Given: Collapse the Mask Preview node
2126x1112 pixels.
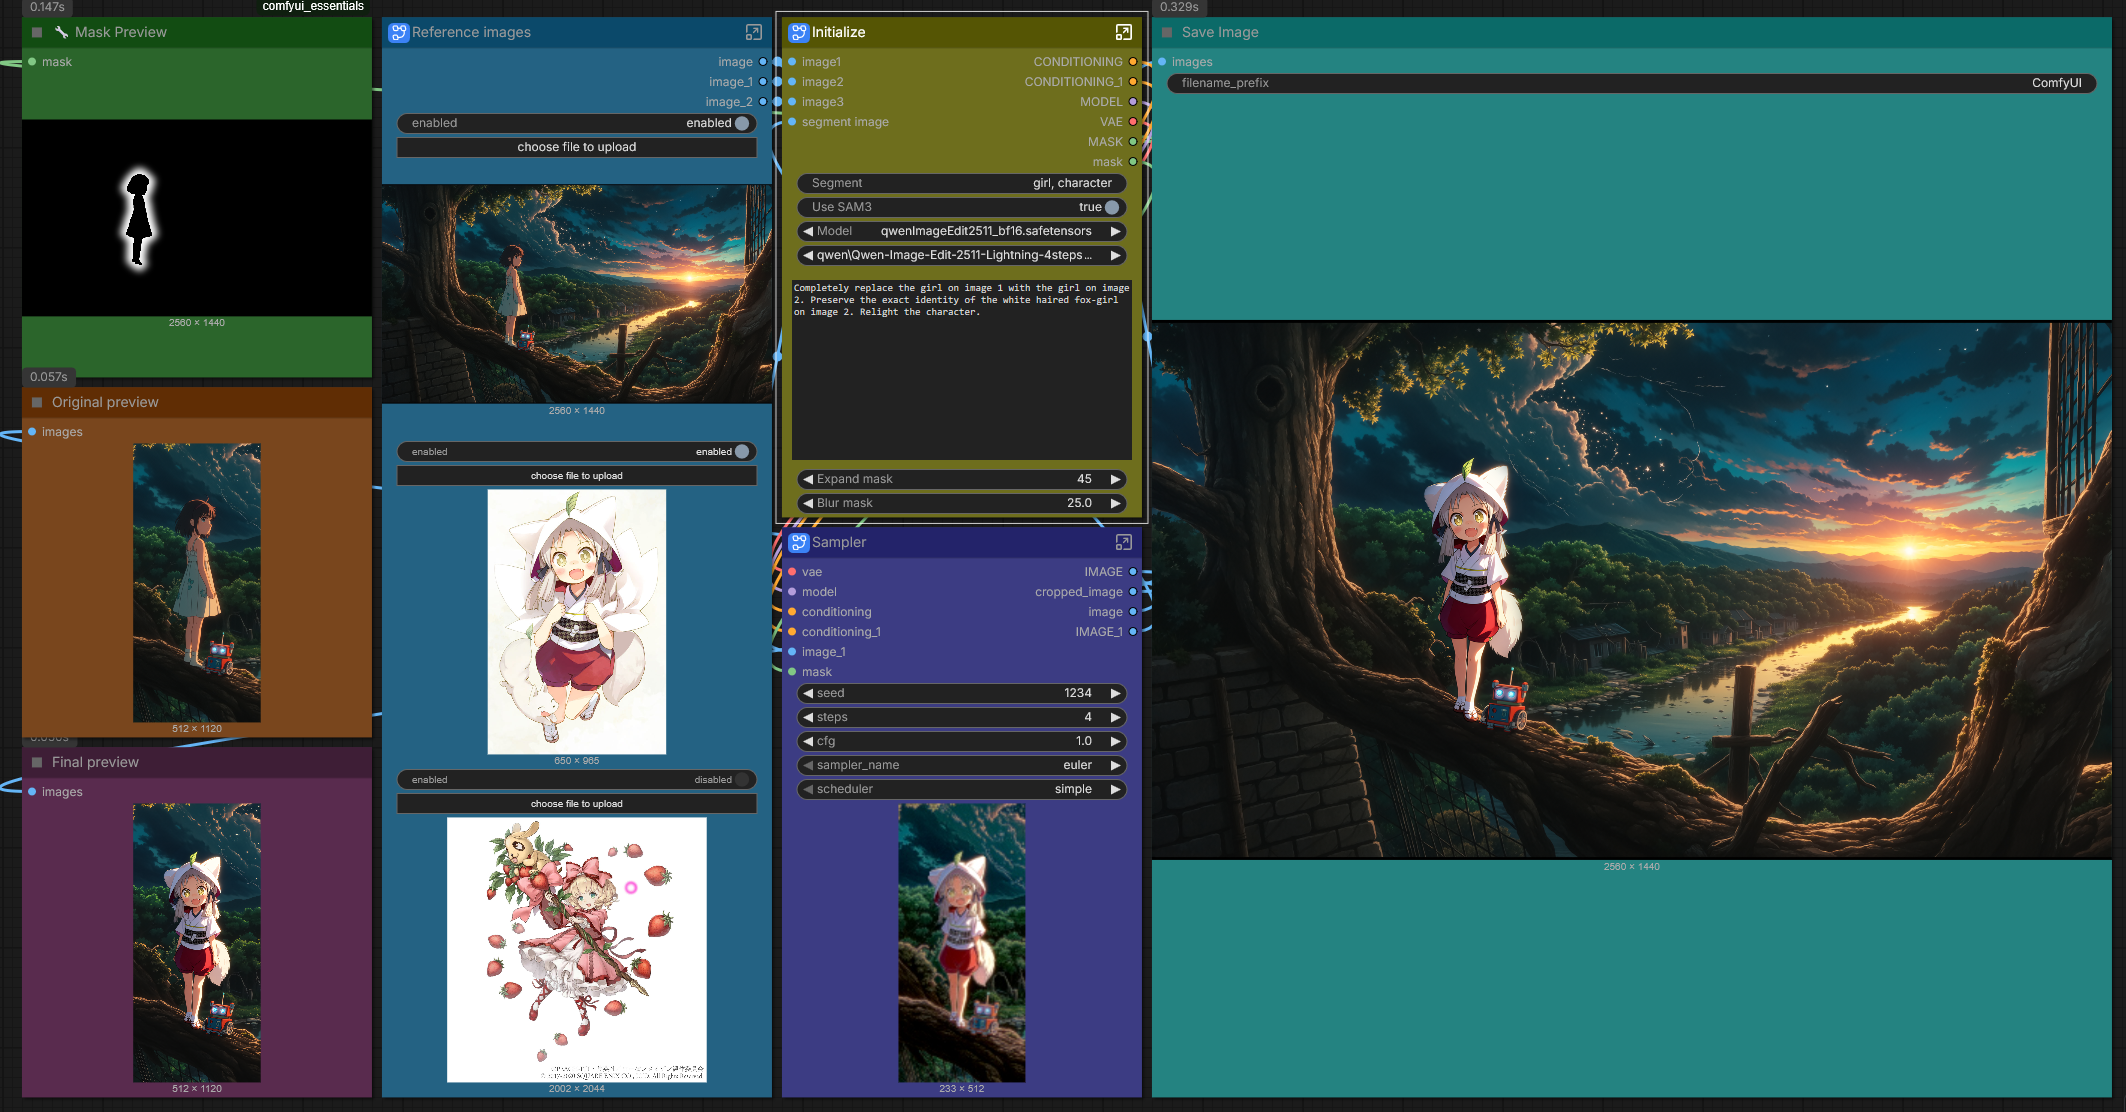Looking at the screenshot, I should 37,32.
